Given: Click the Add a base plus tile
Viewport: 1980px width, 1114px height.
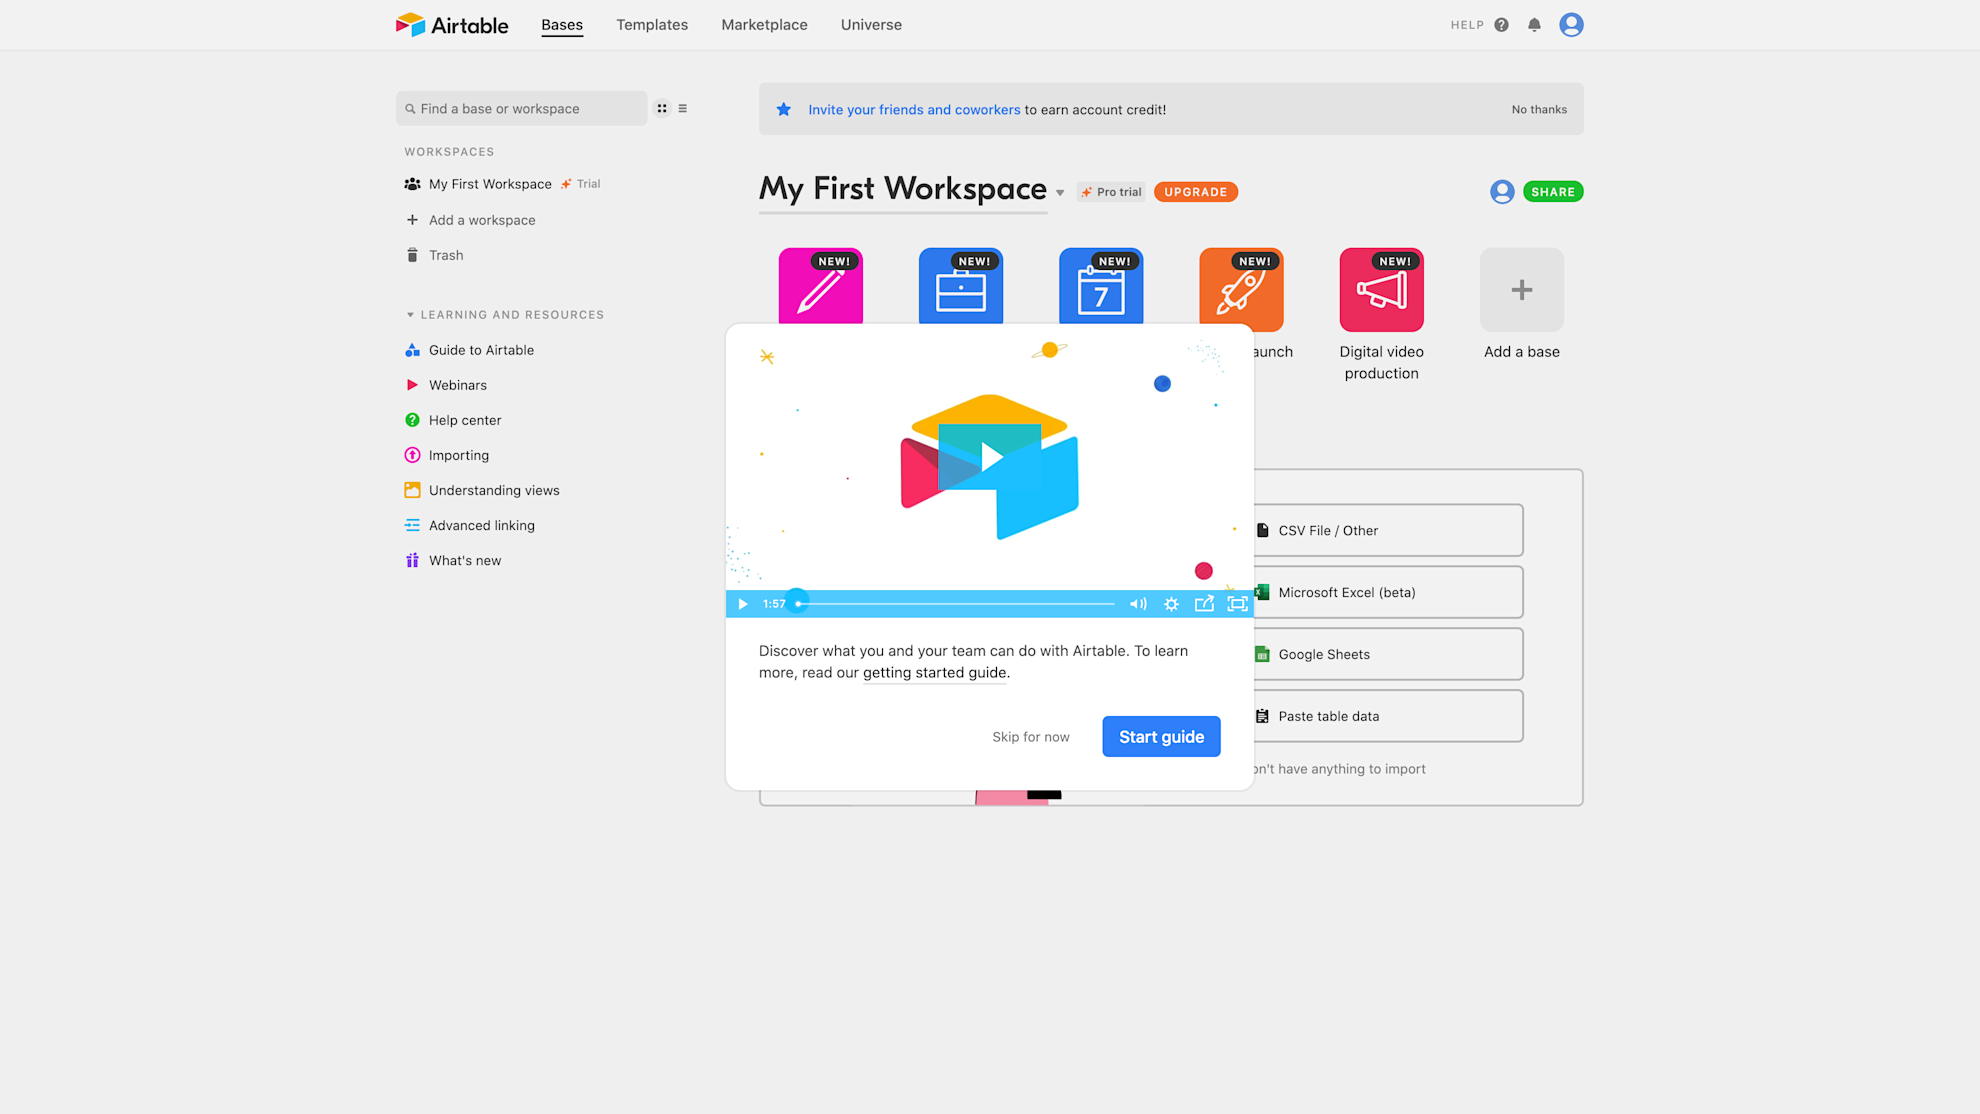Looking at the screenshot, I should pos(1522,290).
